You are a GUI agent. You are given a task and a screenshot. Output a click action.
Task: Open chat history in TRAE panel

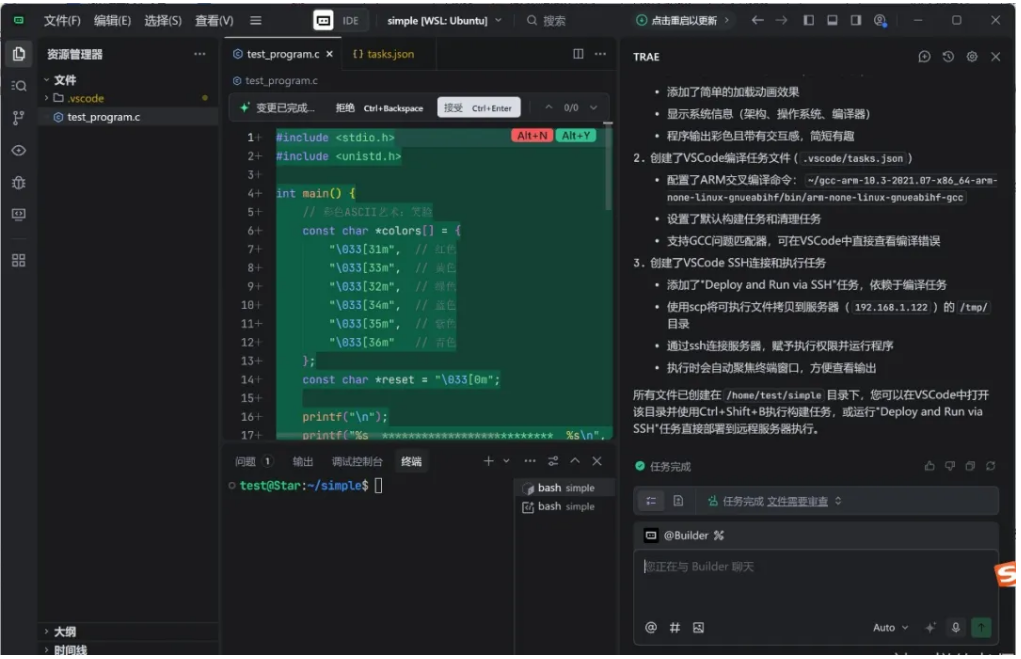click(948, 57)
